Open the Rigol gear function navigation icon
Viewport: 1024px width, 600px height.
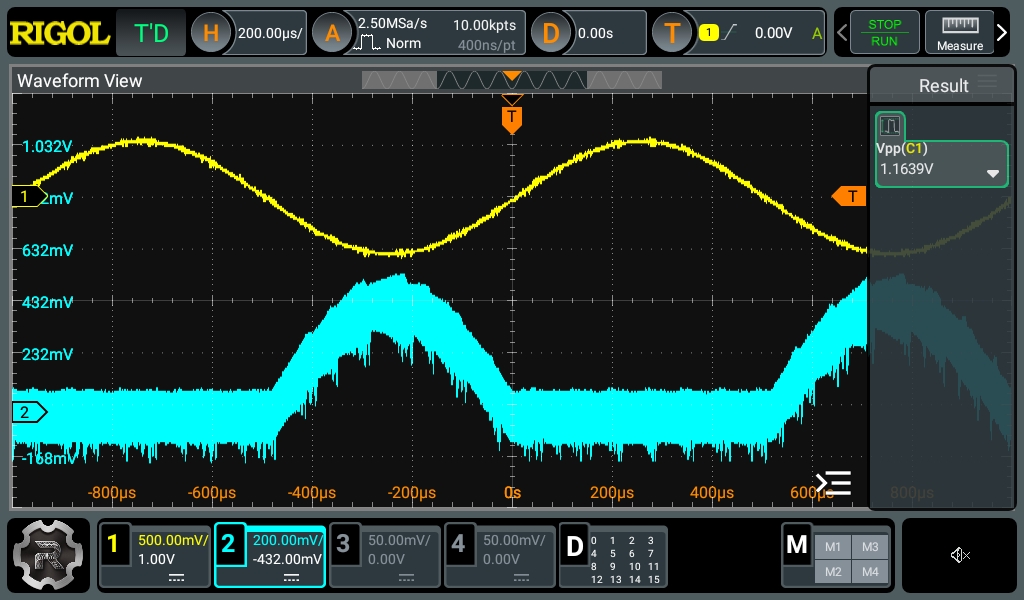[x=48, y=554]
